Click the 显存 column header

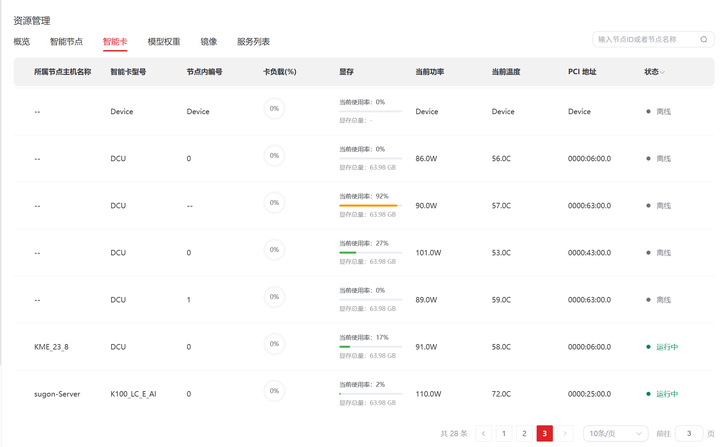(346, 72)
